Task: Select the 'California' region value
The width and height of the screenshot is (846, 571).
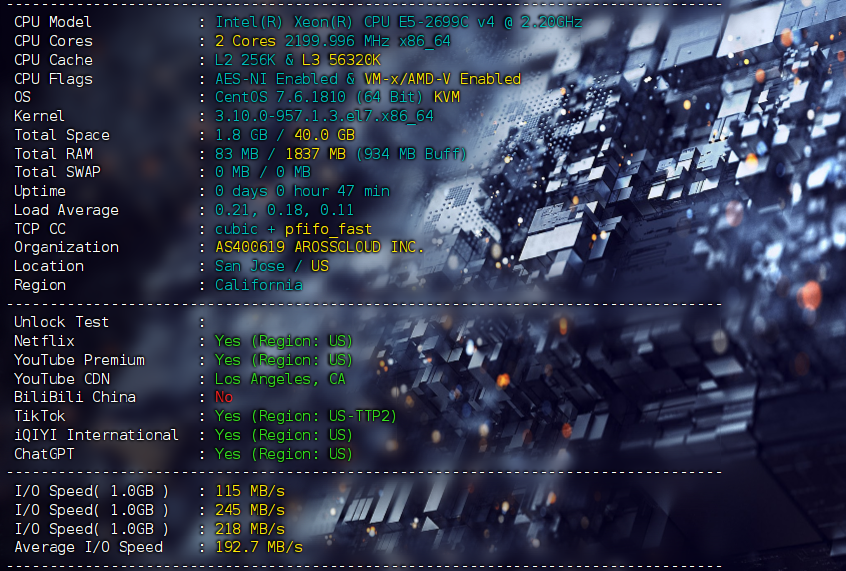Action: tap(259, 285)
